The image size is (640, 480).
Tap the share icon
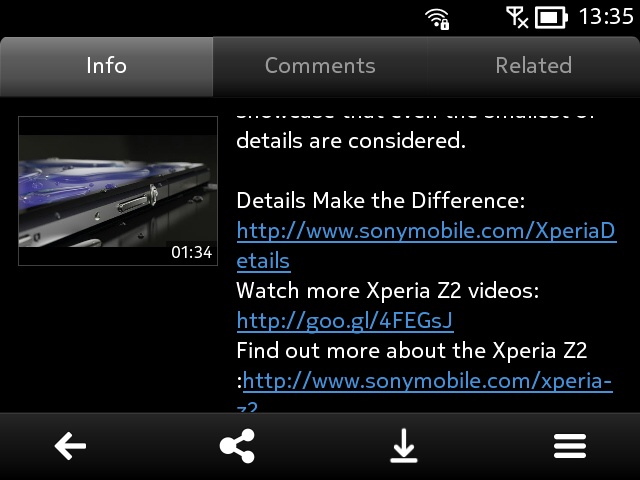pyautogui.click(x=237, y=446)
